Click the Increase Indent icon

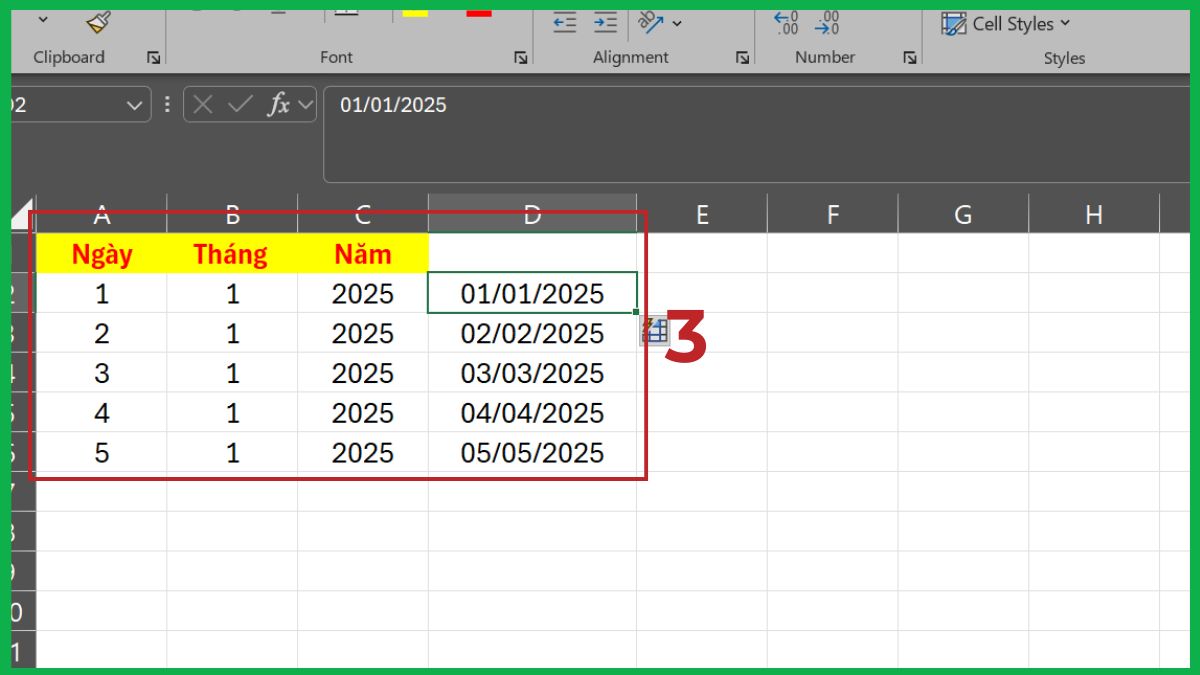point(604,22)
